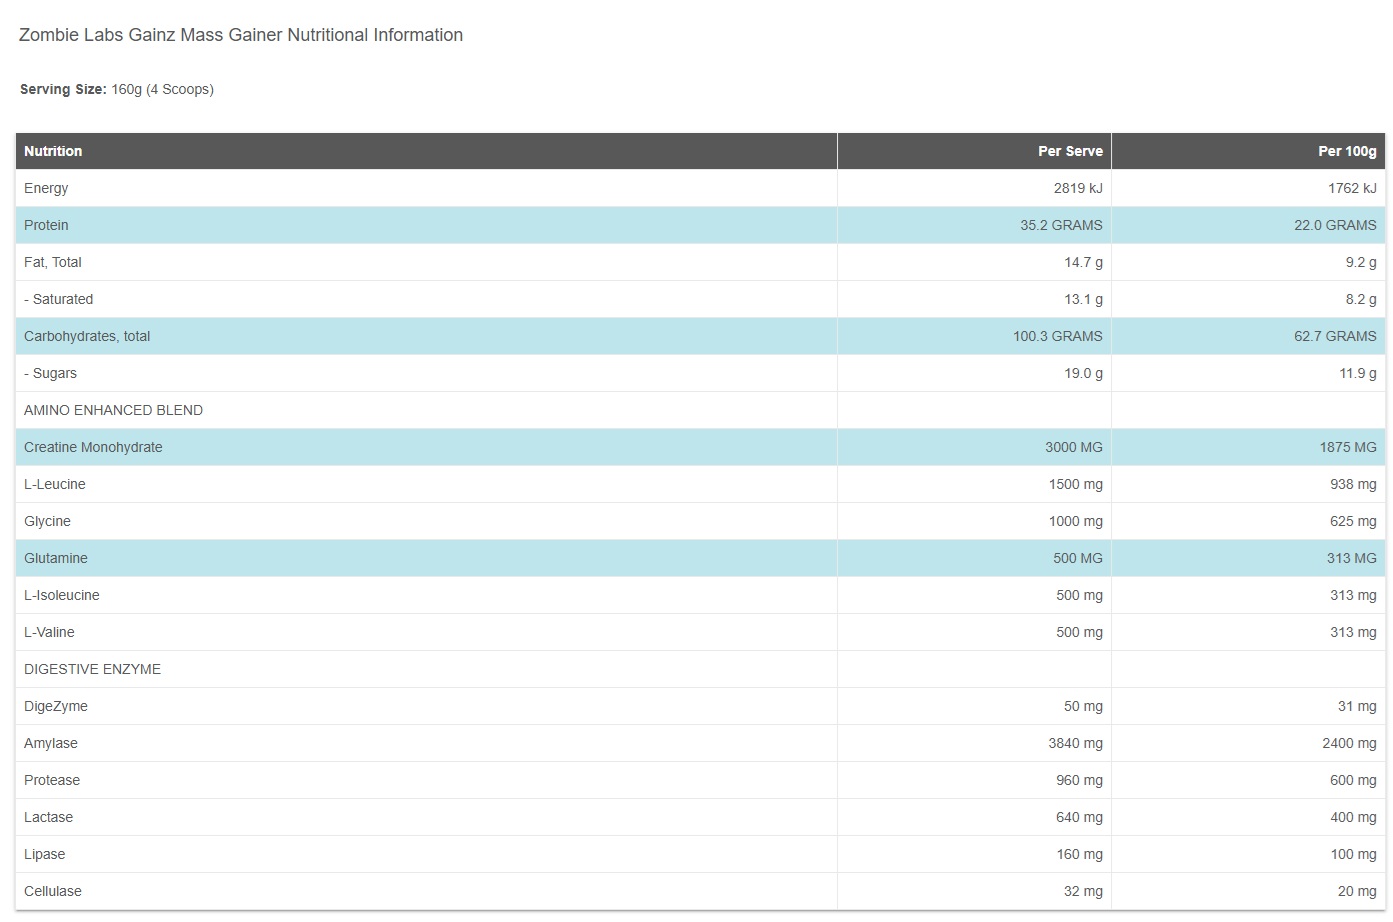Select the '640 mg' lactase value
Screen dimensions: 1393x922
tap(1080, 817)
